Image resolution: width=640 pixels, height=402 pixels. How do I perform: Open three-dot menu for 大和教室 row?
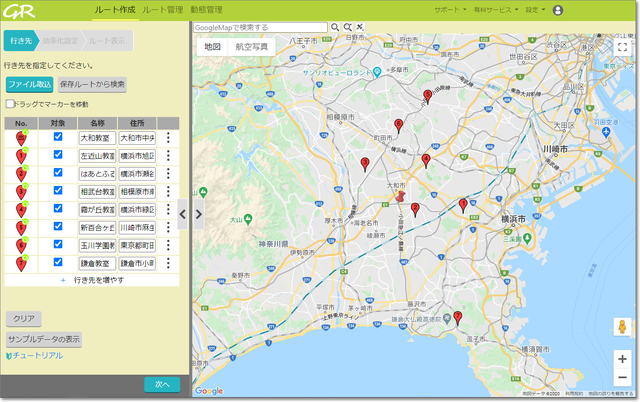(x=168, y=138)
